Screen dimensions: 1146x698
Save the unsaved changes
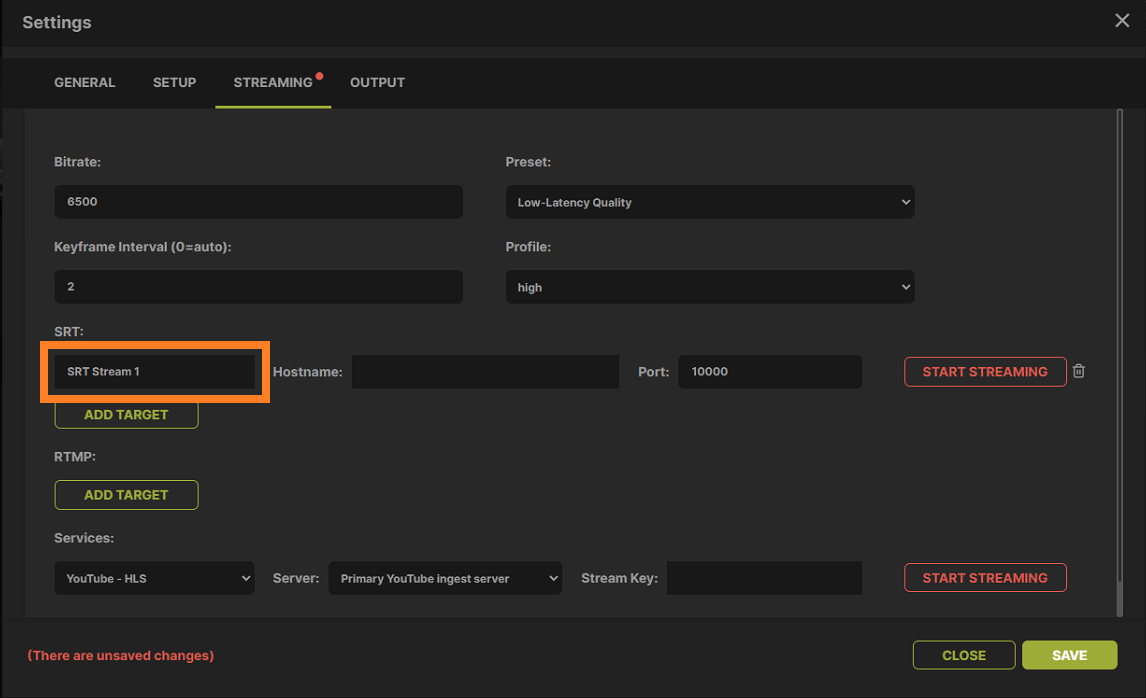pos(1069,655)
